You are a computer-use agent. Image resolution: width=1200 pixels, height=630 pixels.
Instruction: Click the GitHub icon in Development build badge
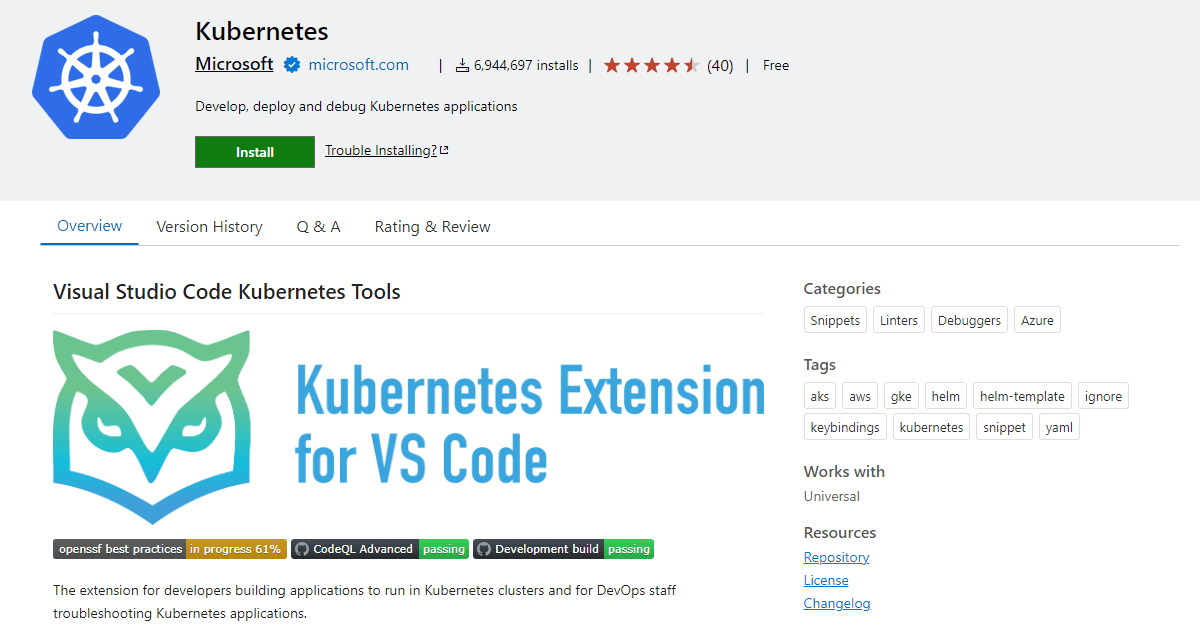(x=484, y=549)
